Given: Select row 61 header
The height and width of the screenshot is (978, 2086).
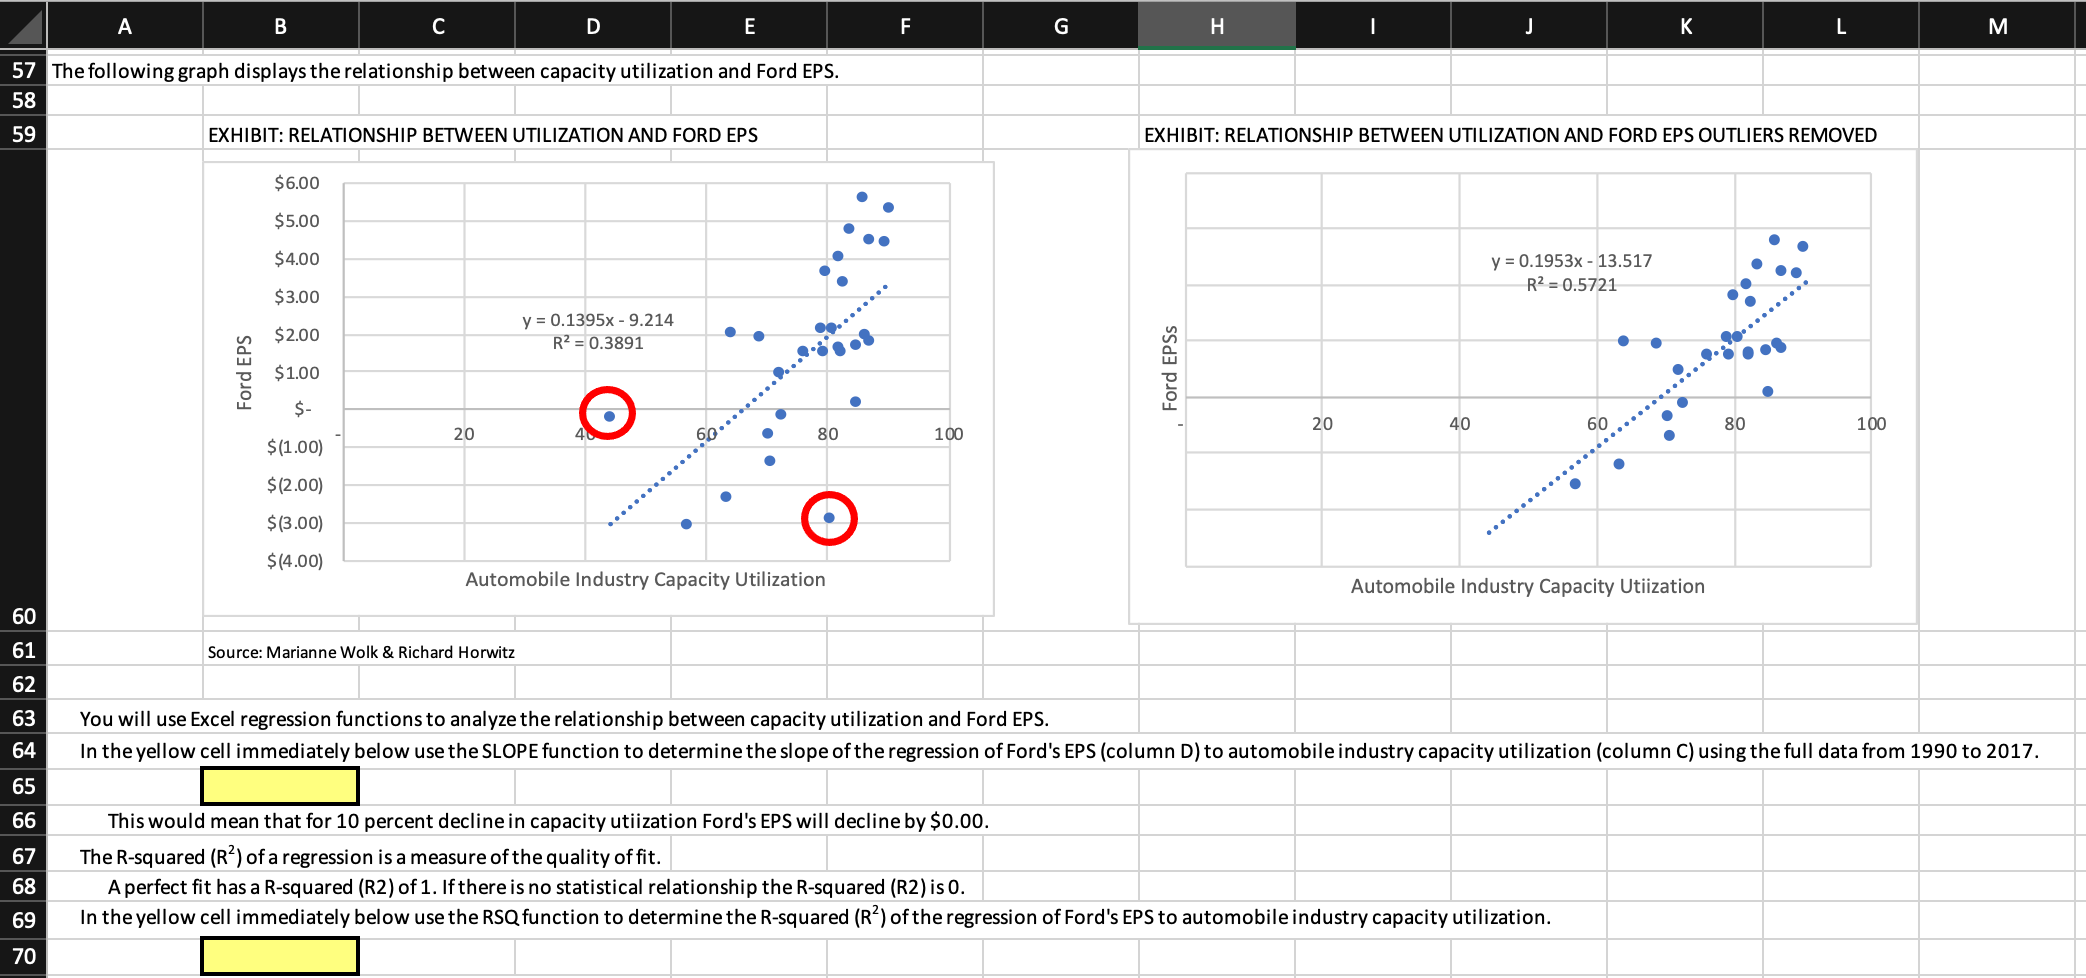Looking at the screenshot, I should [x=23, y=650].
